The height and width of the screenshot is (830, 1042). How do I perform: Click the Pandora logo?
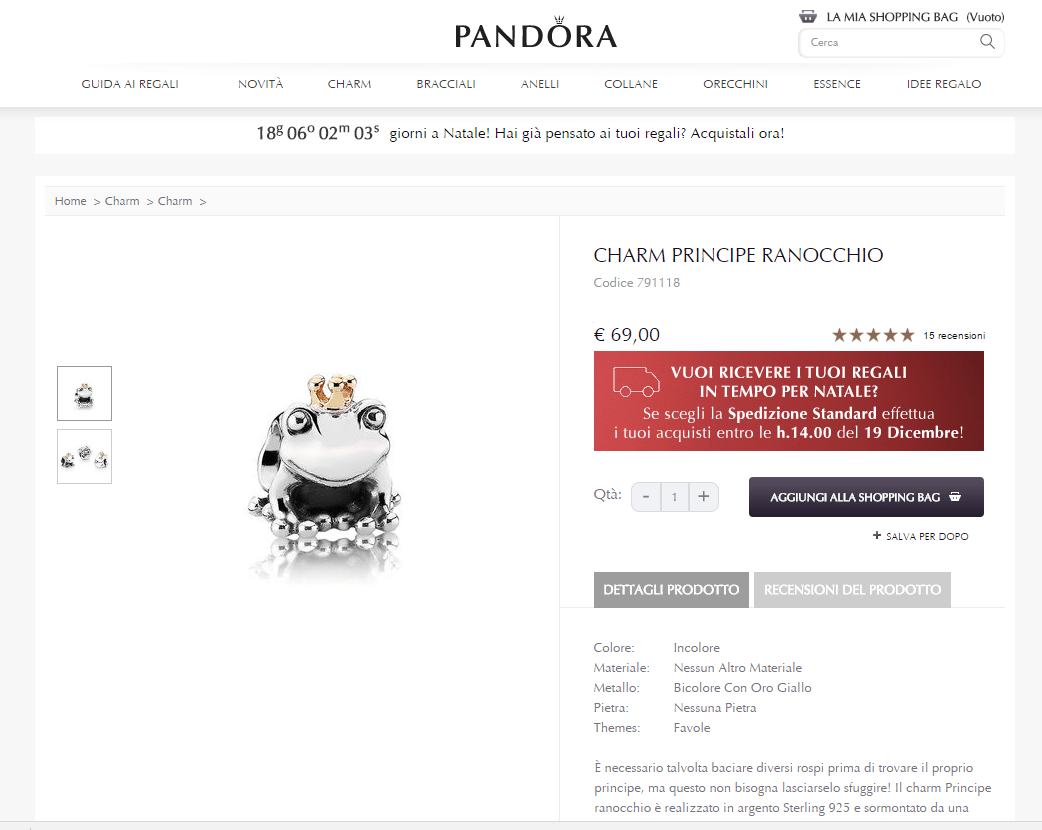536,33
